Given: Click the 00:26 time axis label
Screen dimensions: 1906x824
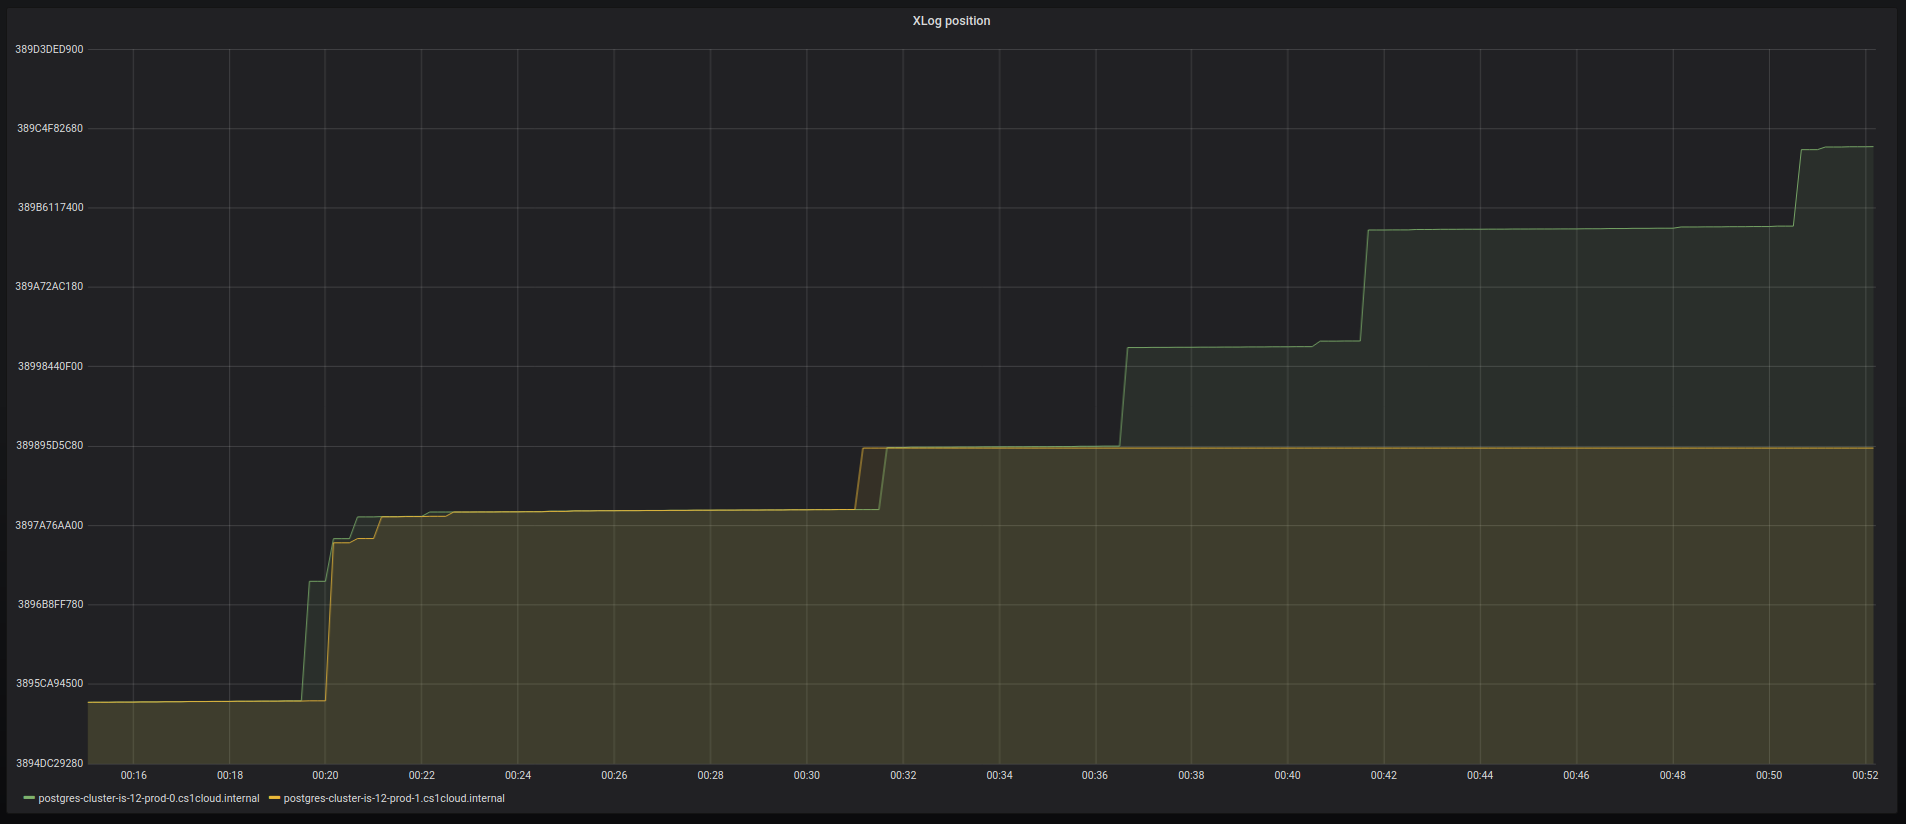Looking at the screenshot, I should point(614,775).
